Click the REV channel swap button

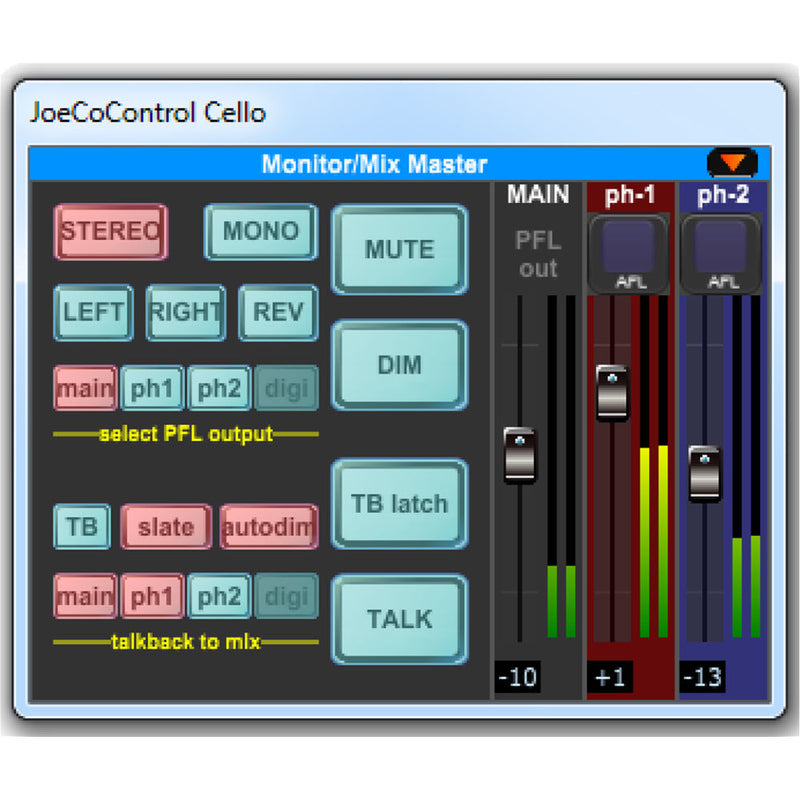278,312
